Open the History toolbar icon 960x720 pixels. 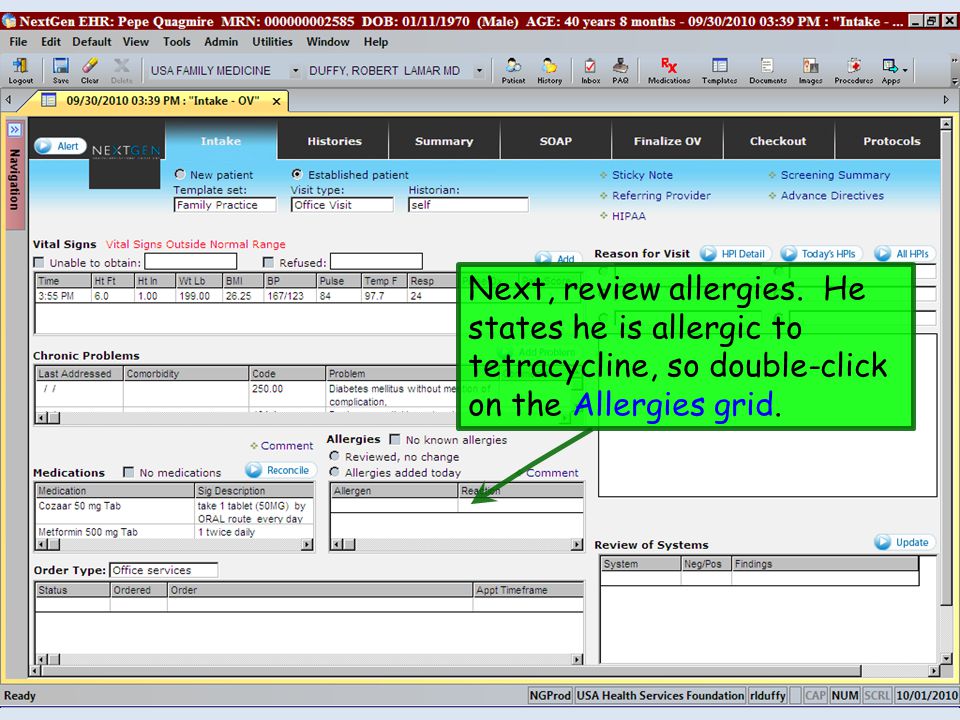tap(549, 70)
